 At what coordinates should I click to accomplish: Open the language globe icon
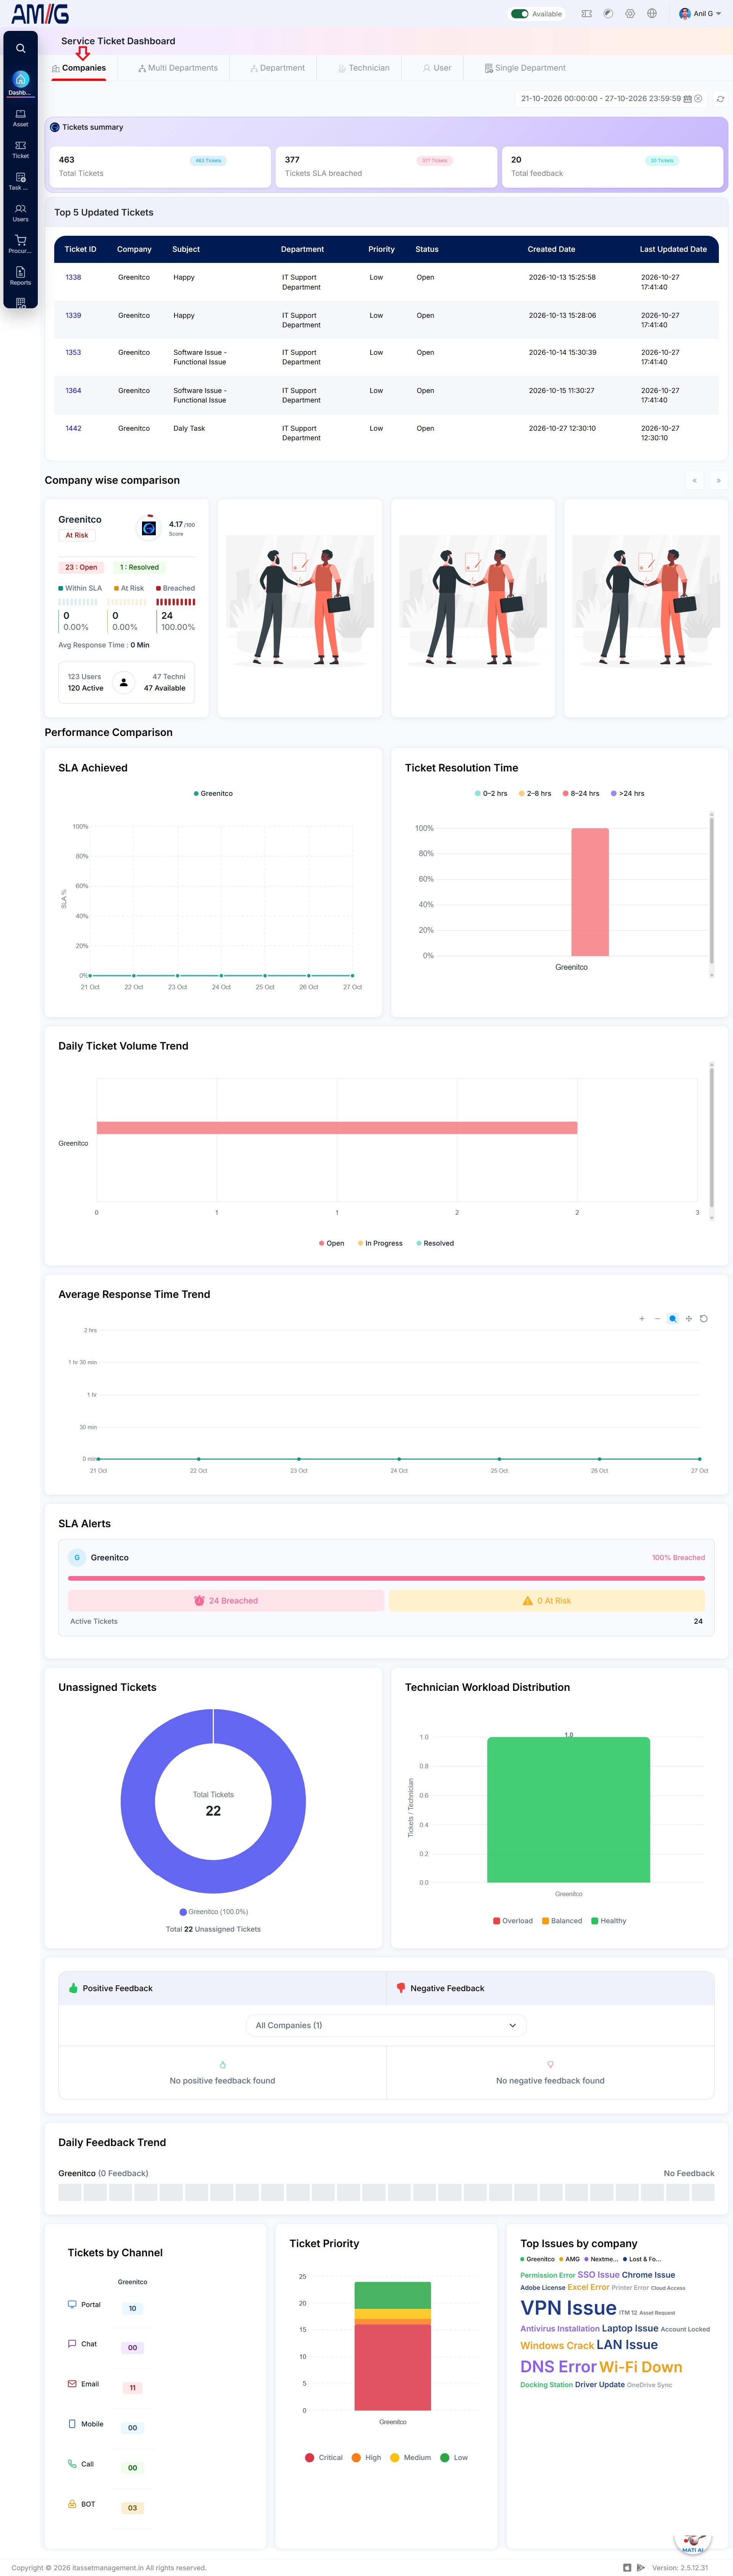point(652,14)
